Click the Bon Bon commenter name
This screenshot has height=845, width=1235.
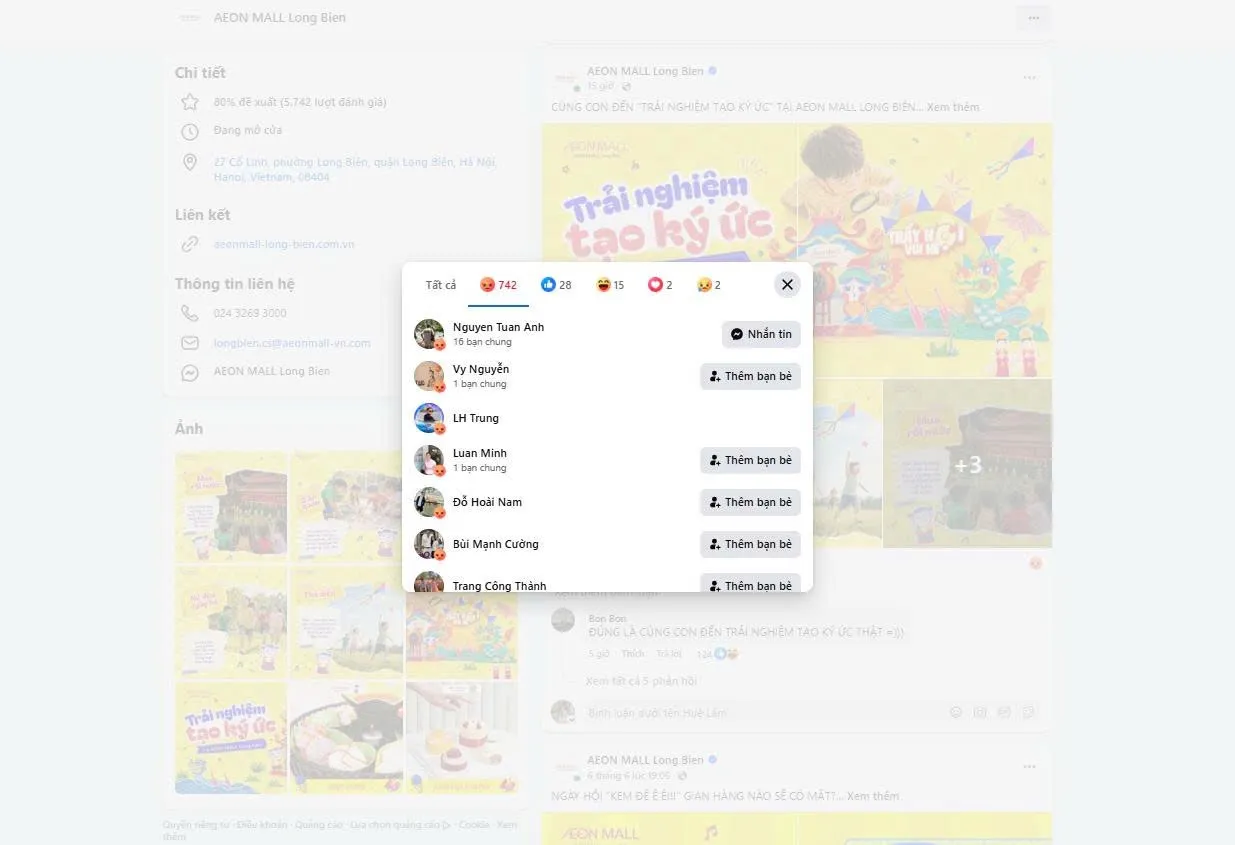[607, 619]
